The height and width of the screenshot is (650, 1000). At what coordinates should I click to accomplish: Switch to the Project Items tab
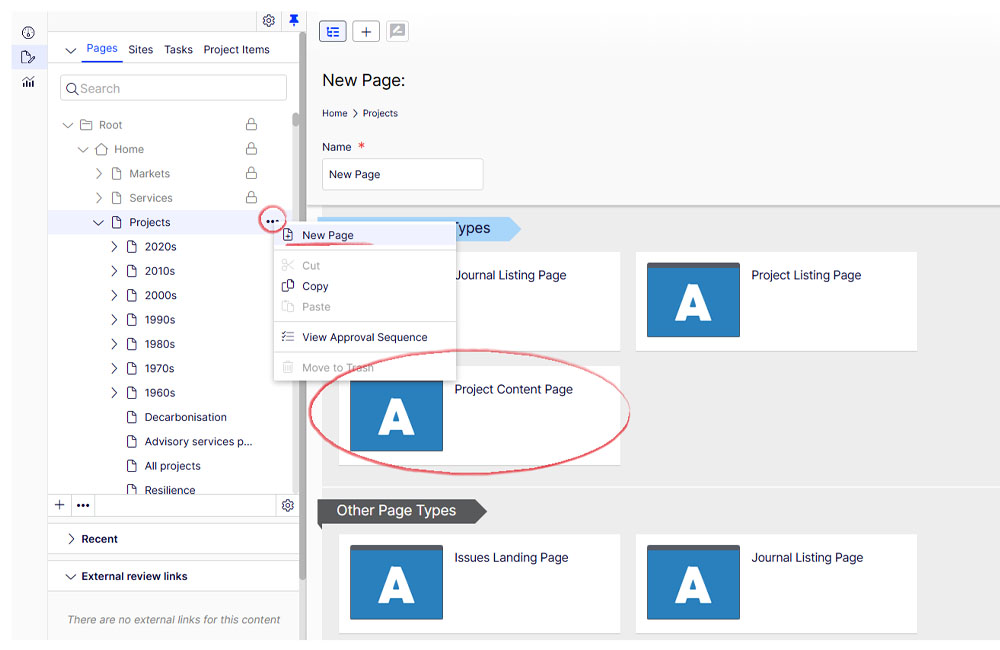(x=237, y=50)
